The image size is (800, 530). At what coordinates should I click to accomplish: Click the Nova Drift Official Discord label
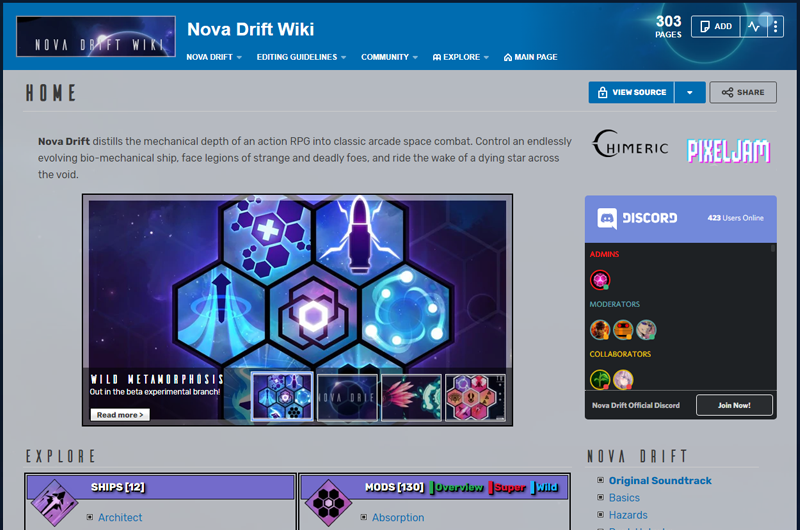636,406
